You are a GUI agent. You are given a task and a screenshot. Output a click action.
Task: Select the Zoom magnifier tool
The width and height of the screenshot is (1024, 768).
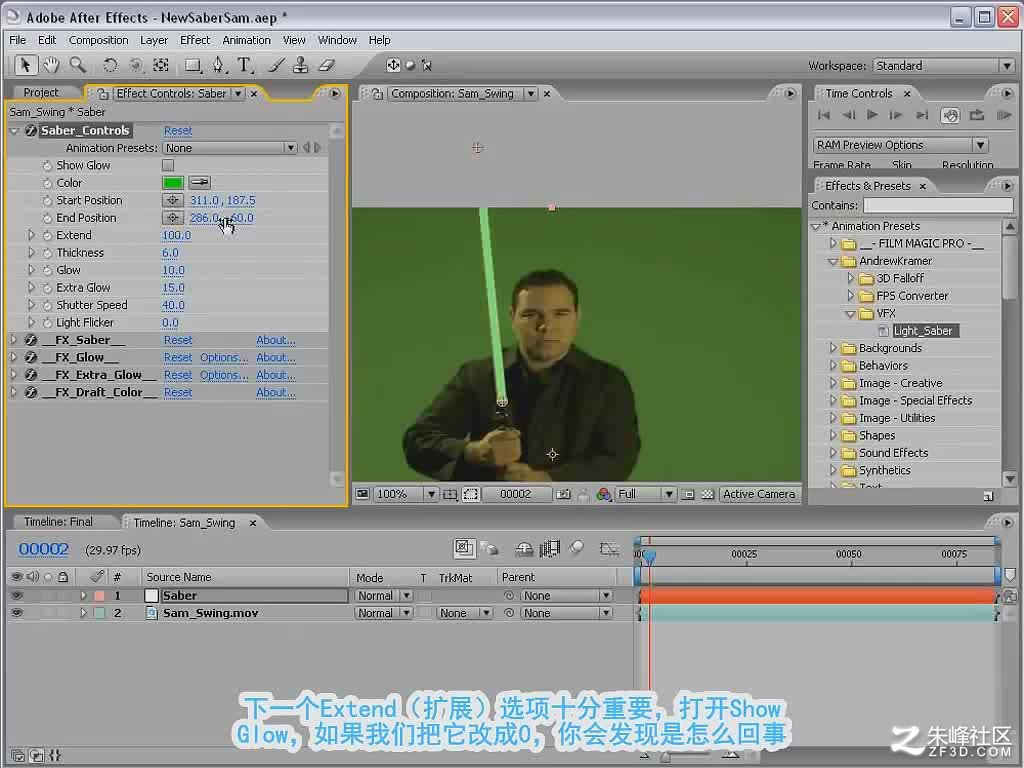point(78,65)
